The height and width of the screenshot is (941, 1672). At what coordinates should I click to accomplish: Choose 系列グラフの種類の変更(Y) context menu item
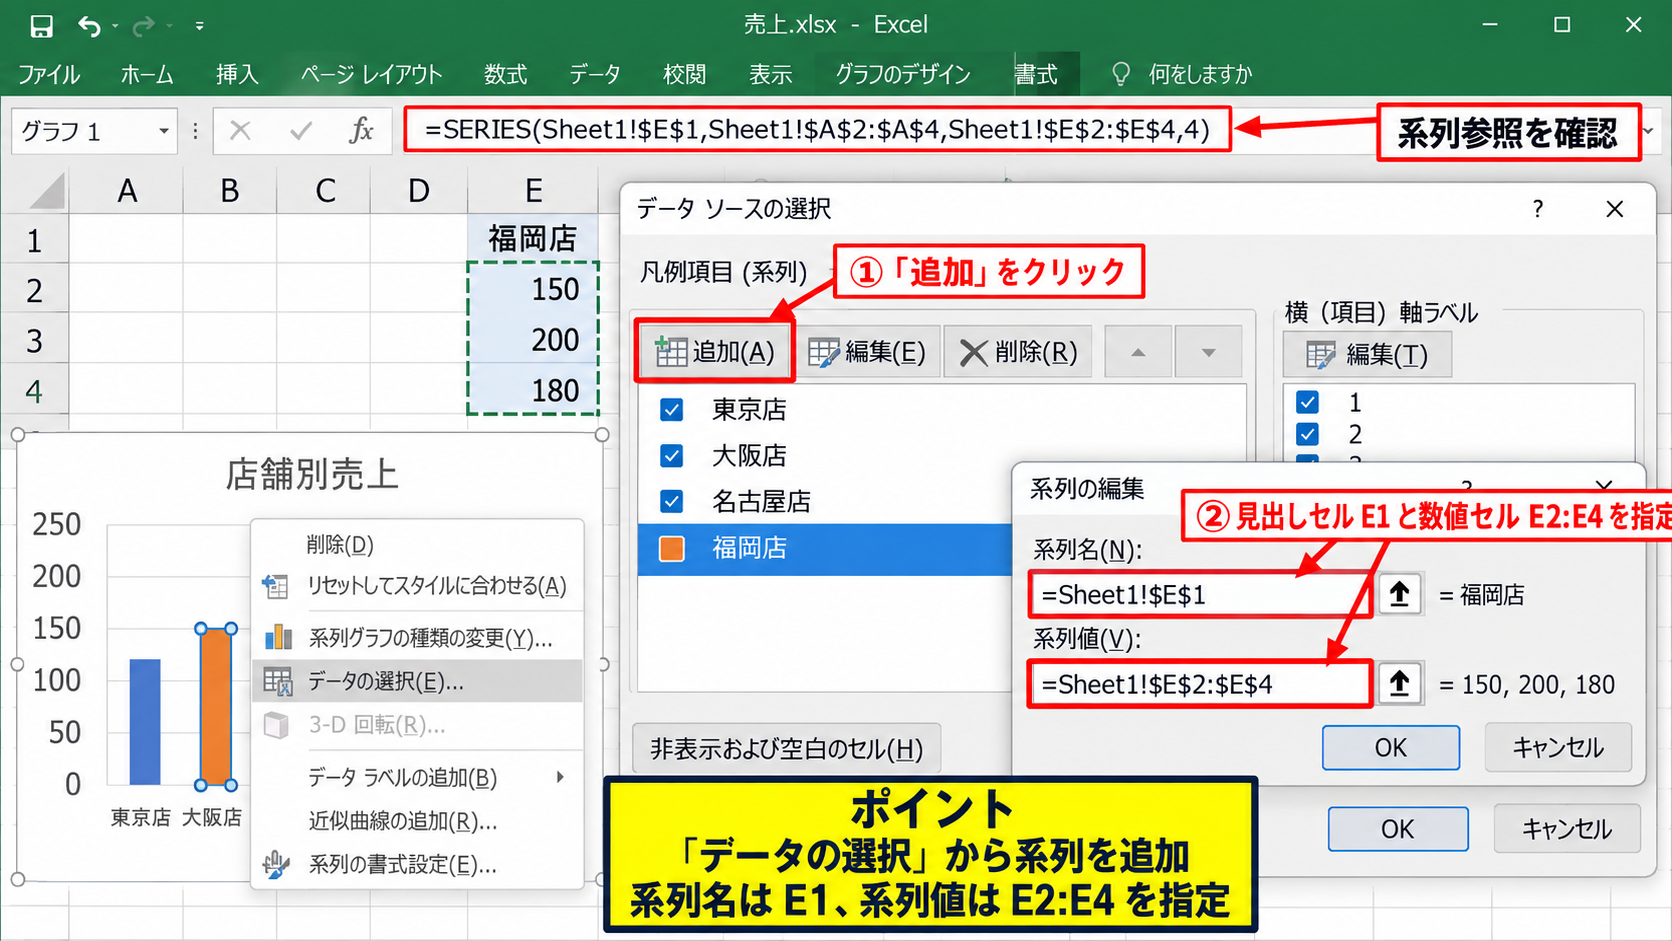tap(418, 638)
